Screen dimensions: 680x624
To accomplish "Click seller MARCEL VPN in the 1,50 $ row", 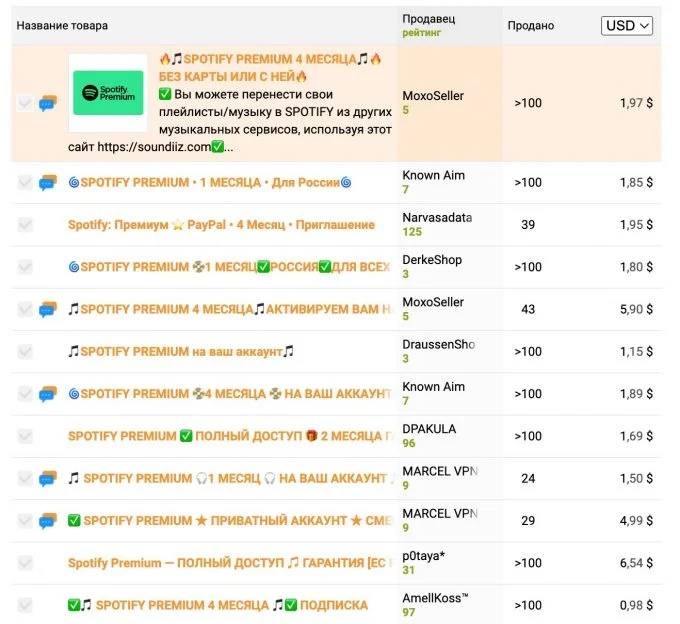I will (440, 471).
